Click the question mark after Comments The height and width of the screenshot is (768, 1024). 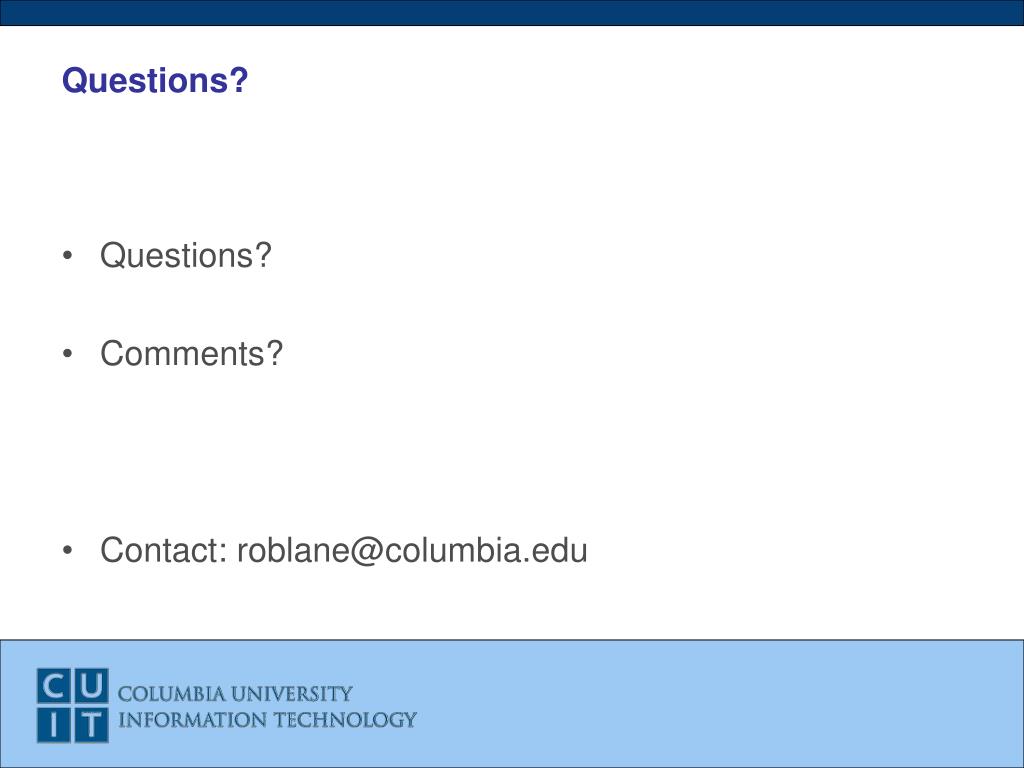274,353
